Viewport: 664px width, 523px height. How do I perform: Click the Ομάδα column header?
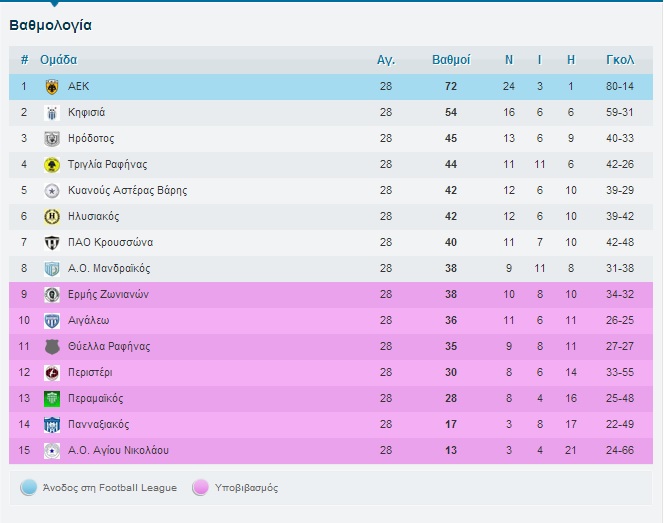[58, 60]
